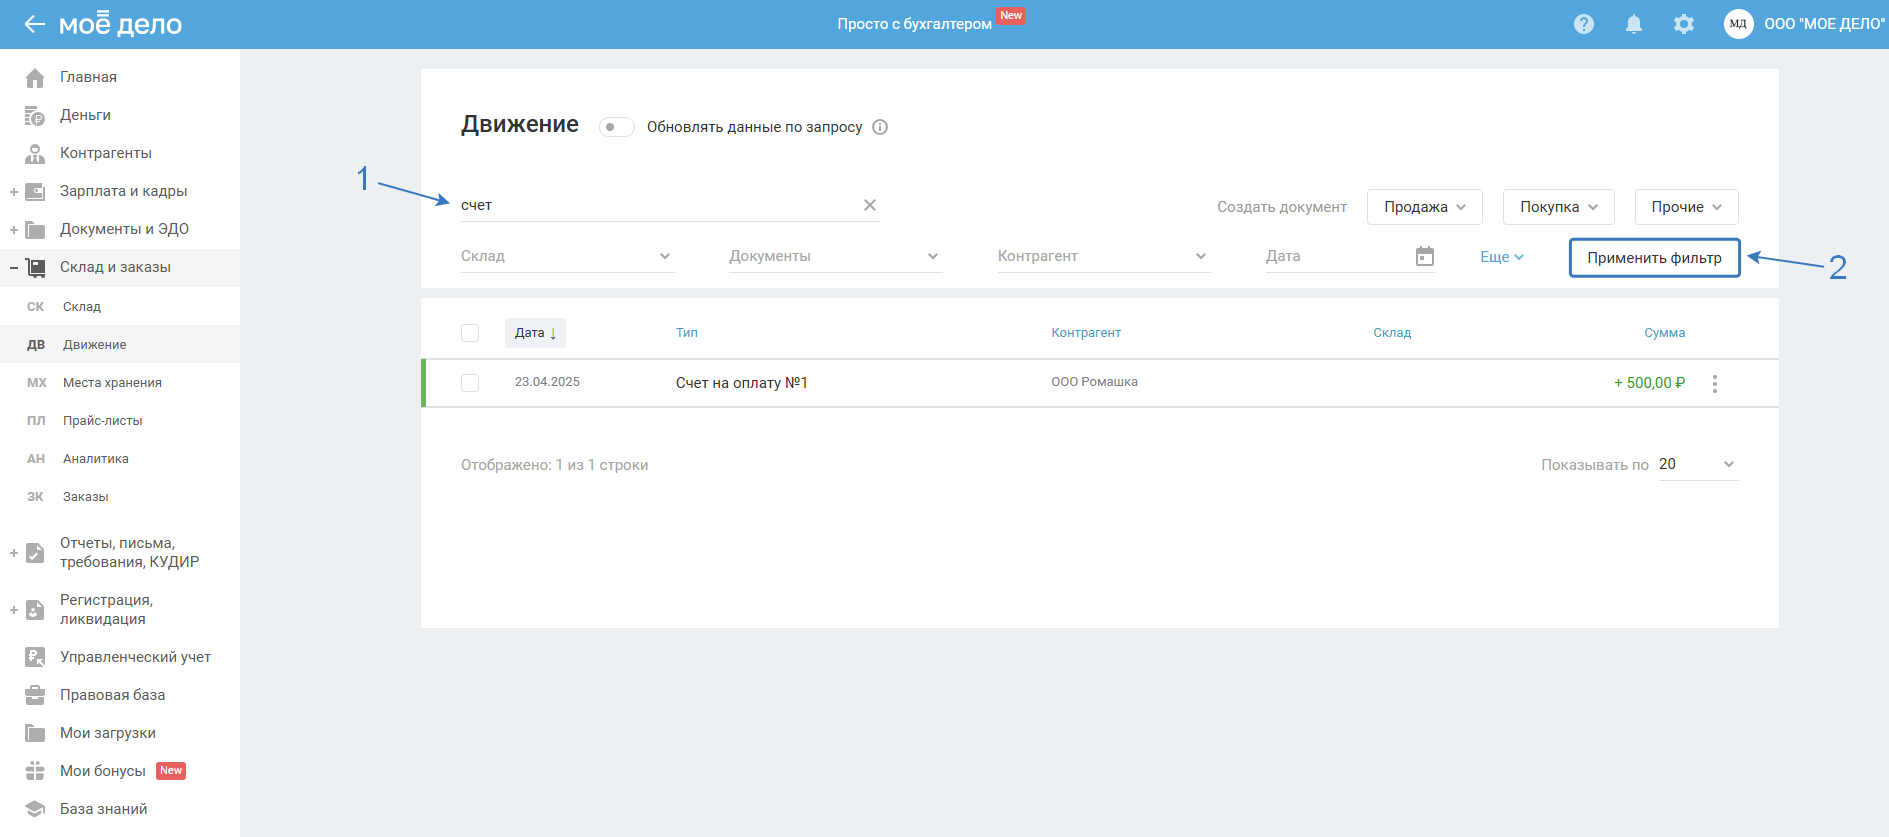Open Заказы submenu item
This screenshot has width=1889, height=837.
120,497
